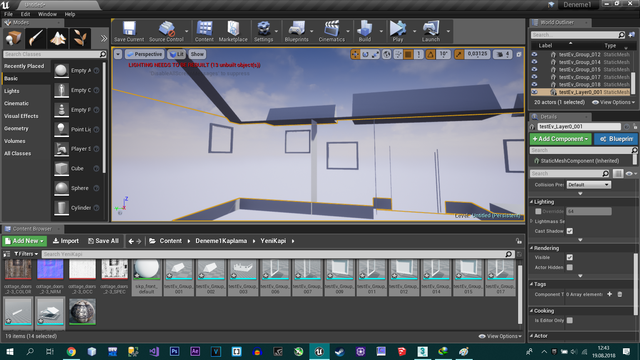Select Place mode cube icon
640x360 pixels.
point(13,38)
